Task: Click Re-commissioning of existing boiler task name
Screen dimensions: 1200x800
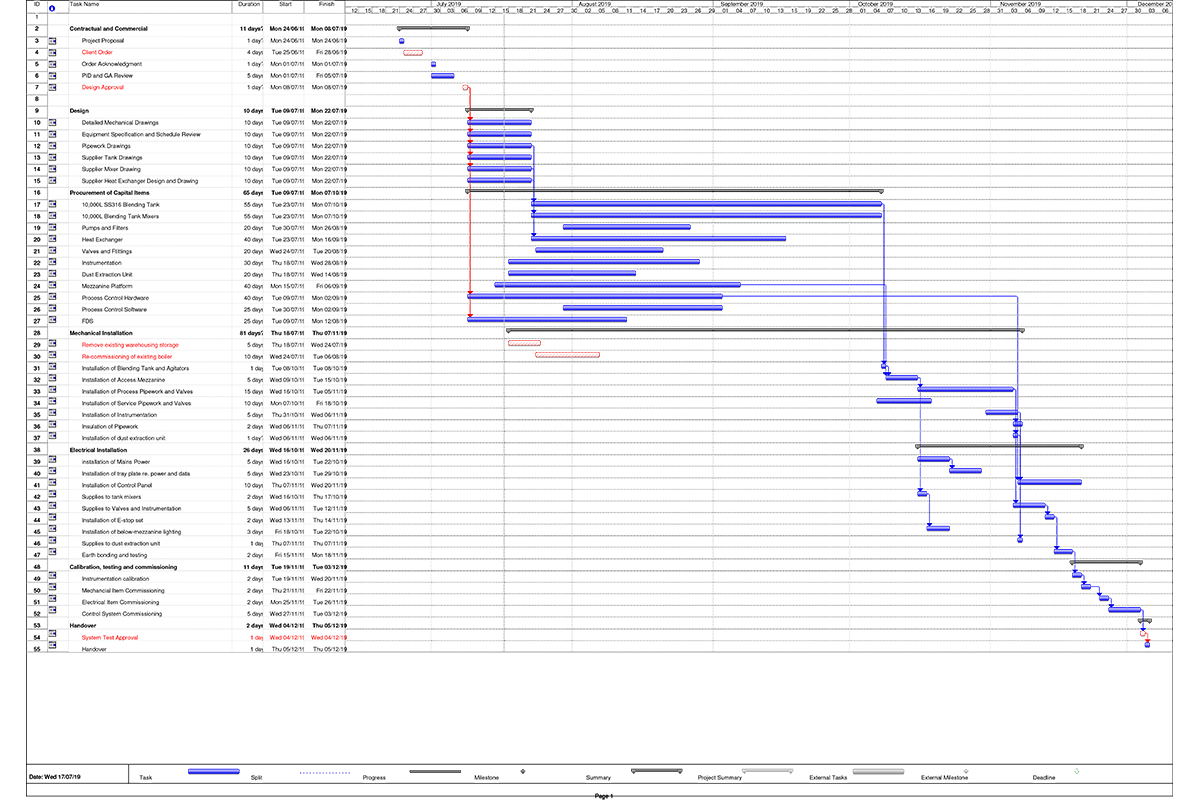Action: click(x=127, y=356)
